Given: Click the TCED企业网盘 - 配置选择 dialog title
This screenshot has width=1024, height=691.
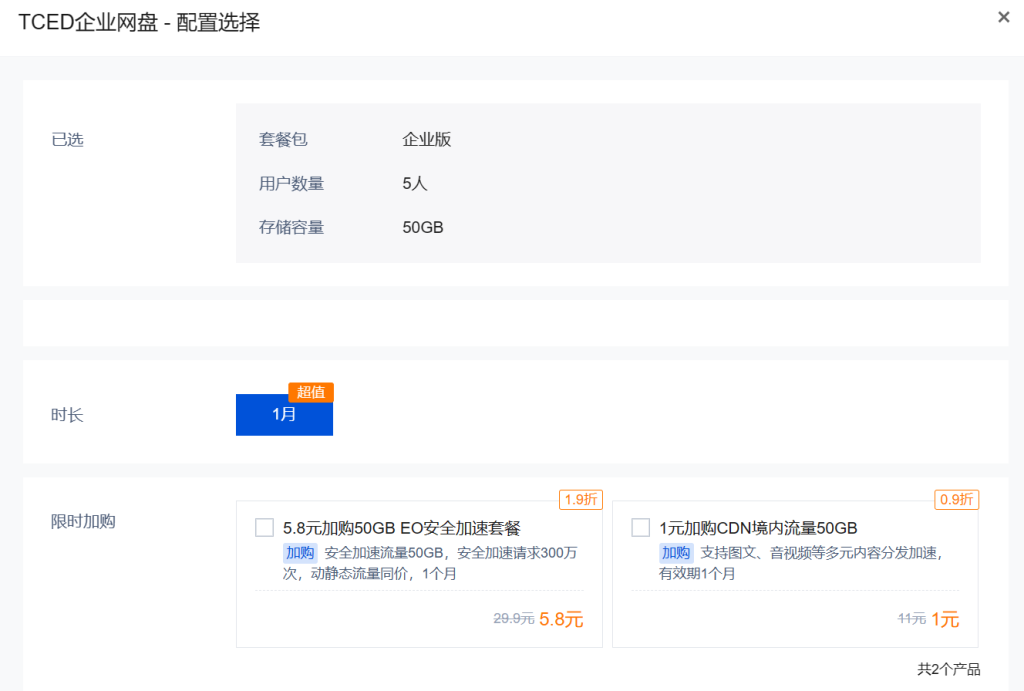Looking at the screenshot, I should pos(139,23).
